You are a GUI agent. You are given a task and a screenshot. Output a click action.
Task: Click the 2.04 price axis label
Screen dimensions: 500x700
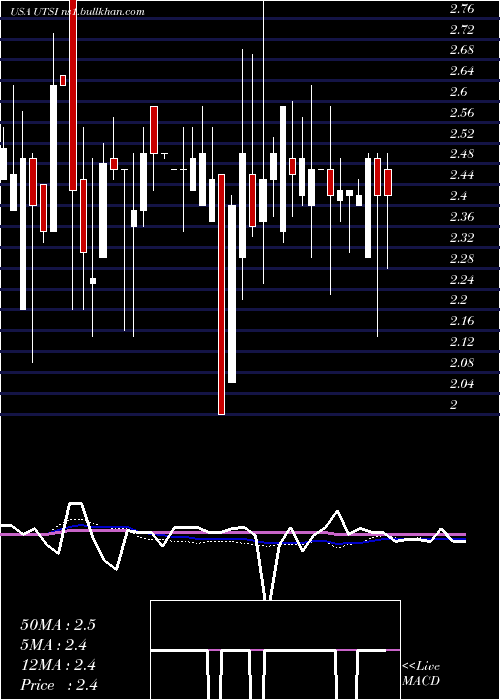(x=462, y=383)
